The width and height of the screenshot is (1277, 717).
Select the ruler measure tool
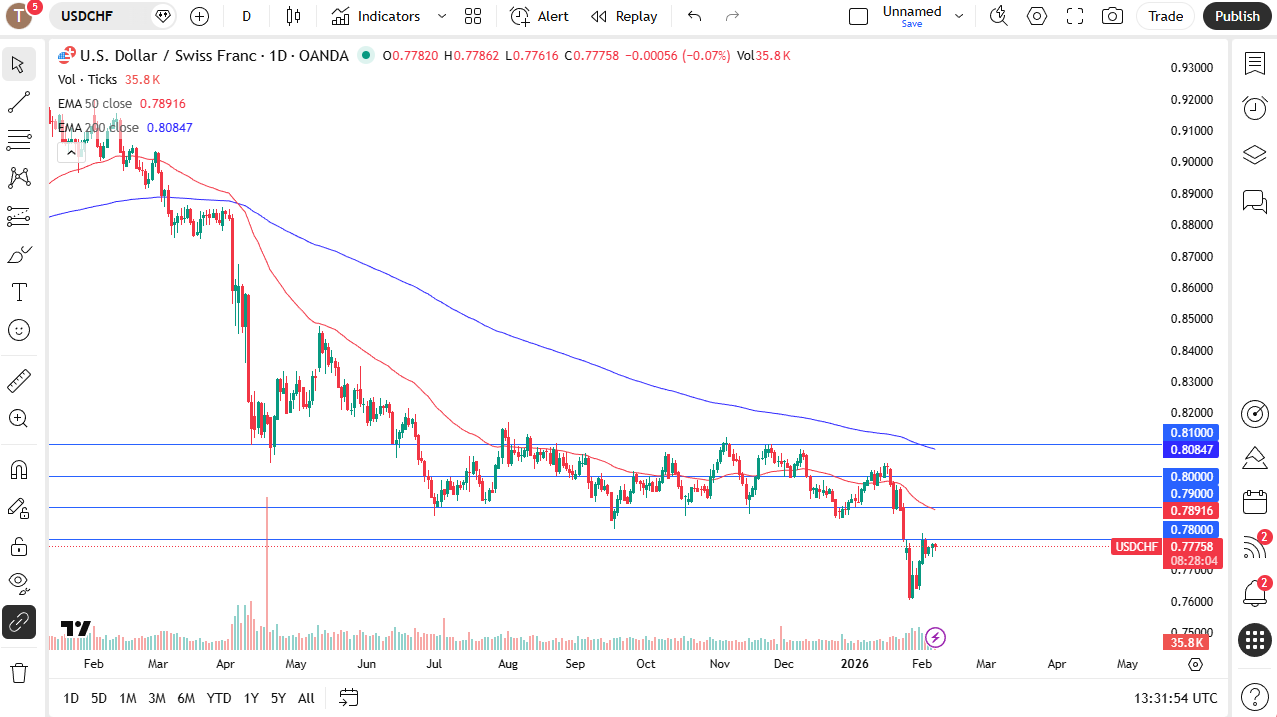coord(18,381)
